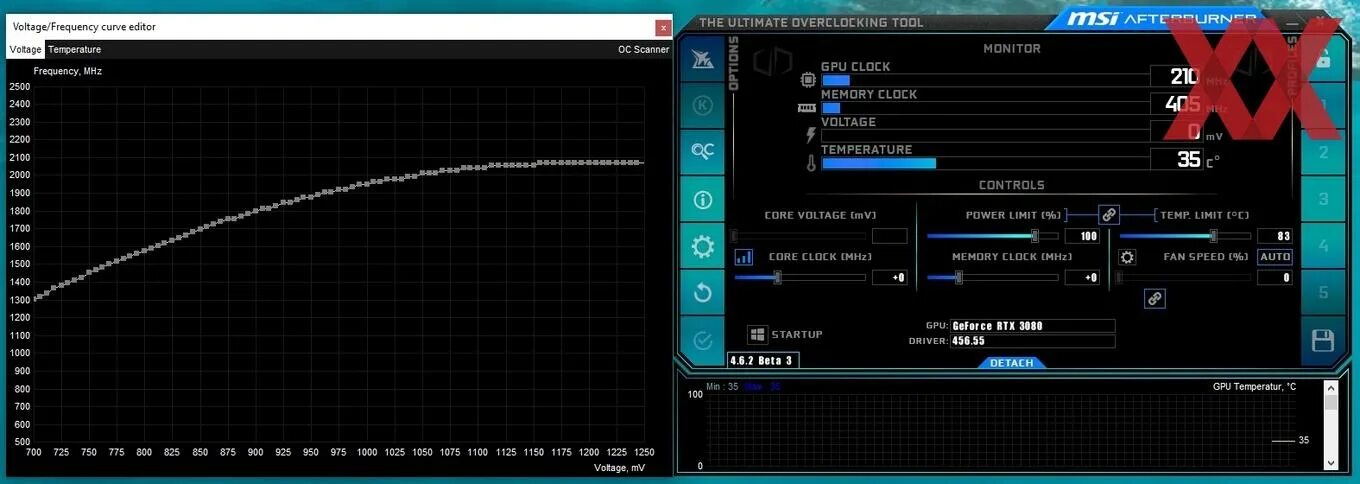Viewport: 1360px width, 484px height.
Task: Click the Power Limit slider handle
Action: [x=1035, y=236]
